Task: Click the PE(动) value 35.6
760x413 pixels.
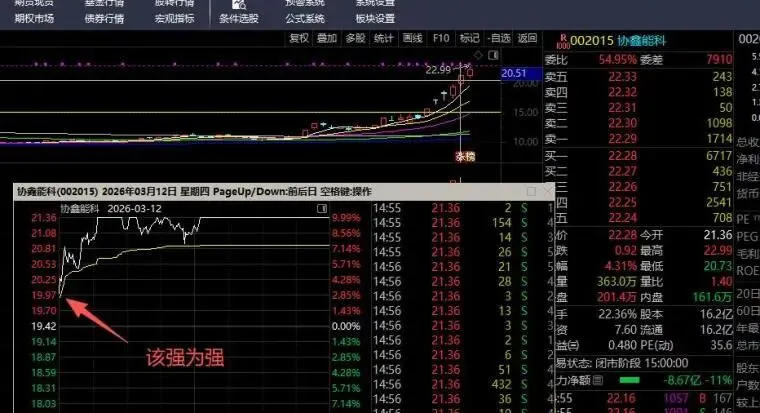Action: 721,345
